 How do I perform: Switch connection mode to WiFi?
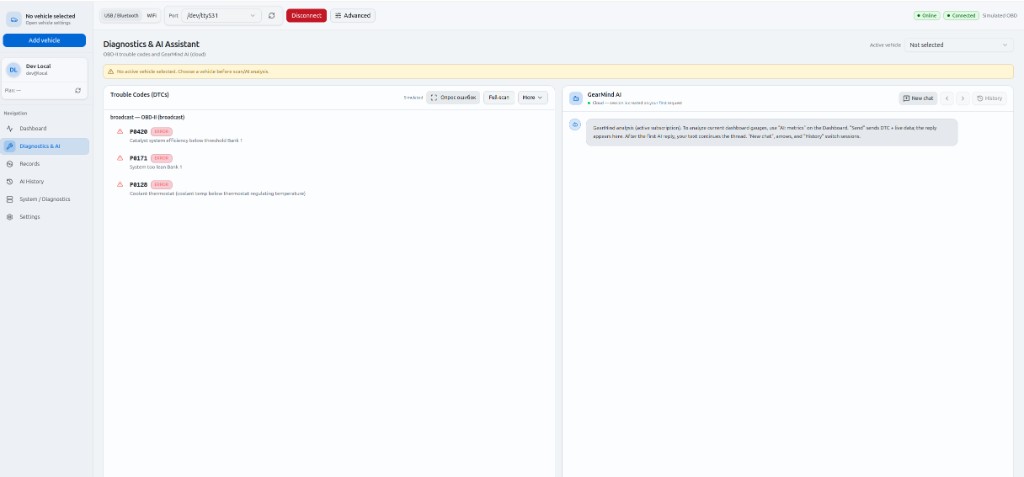coord(152,16)
